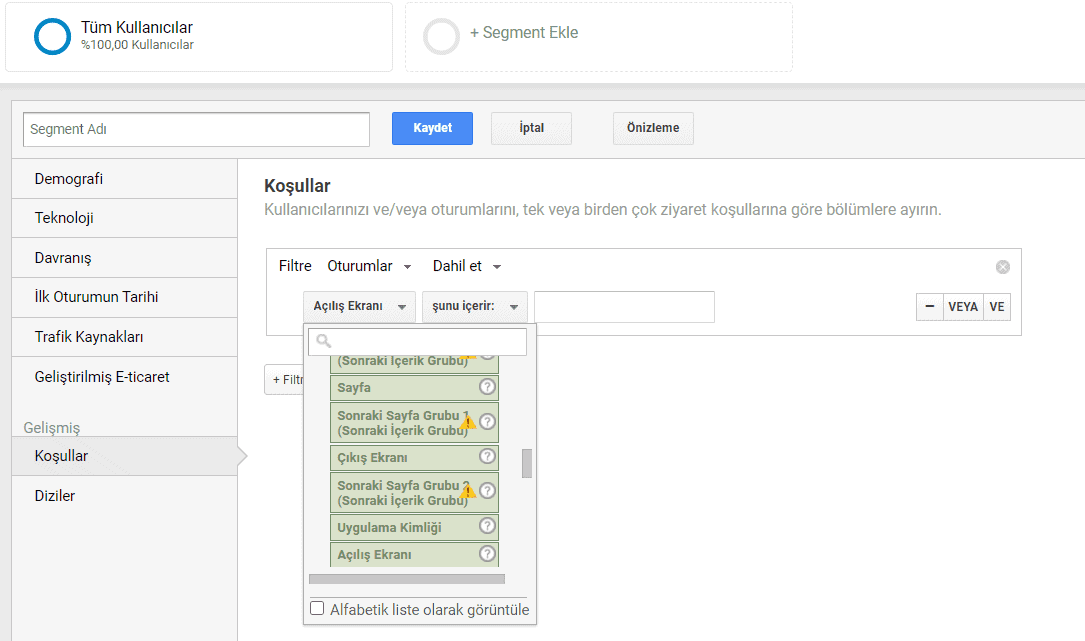Screen dimensions: 1085x641
Task: Add an OR condition with VEYA button
Action: (962, 307)
